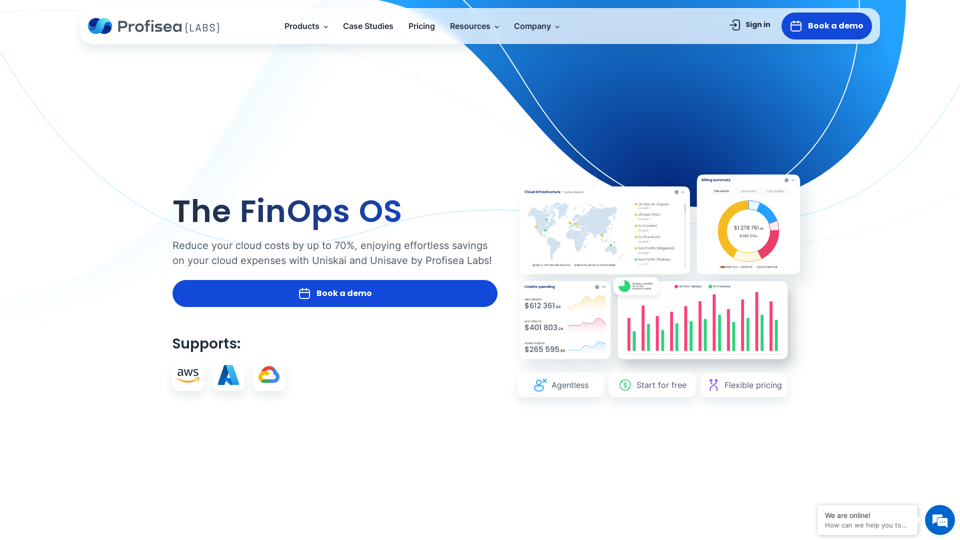The height and width of the screenshot is (540, 960).
Task: Click the AWS logo icon
Action: (188, 375)
